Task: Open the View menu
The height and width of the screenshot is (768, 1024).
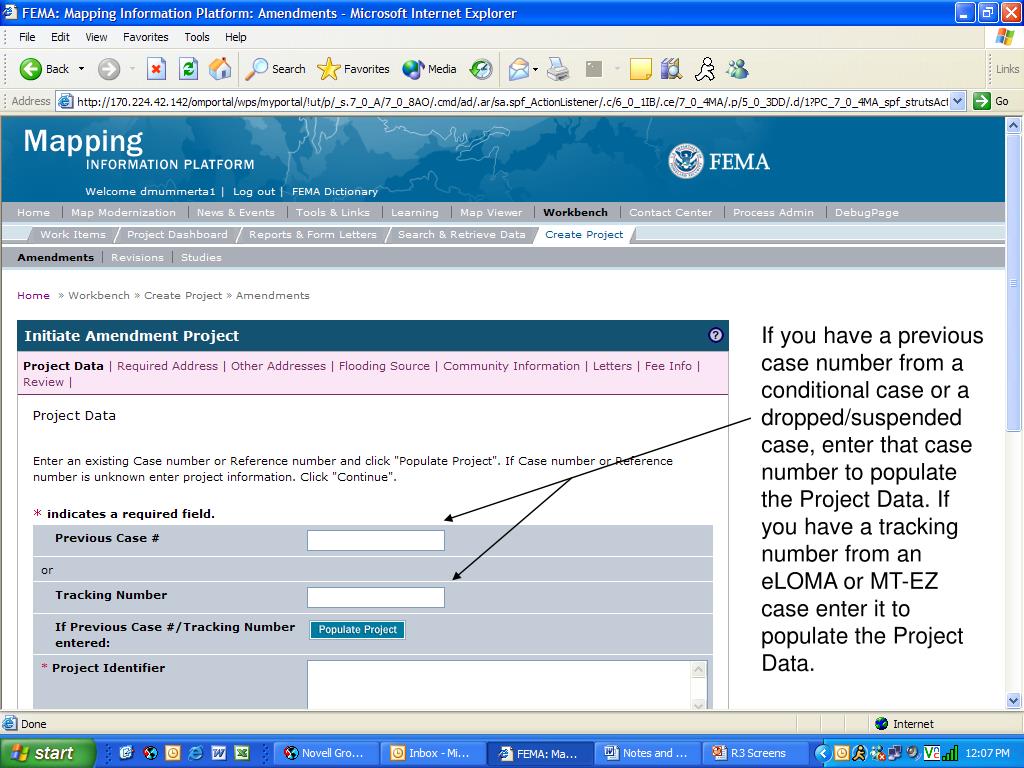Action: coord(96,37)
